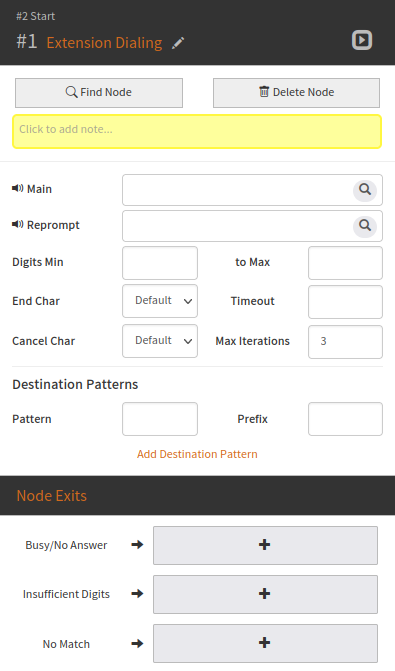The image size is (395, 671).
Task: Click the plus for Busy/No Answer exit
Action: click(265, 545)
